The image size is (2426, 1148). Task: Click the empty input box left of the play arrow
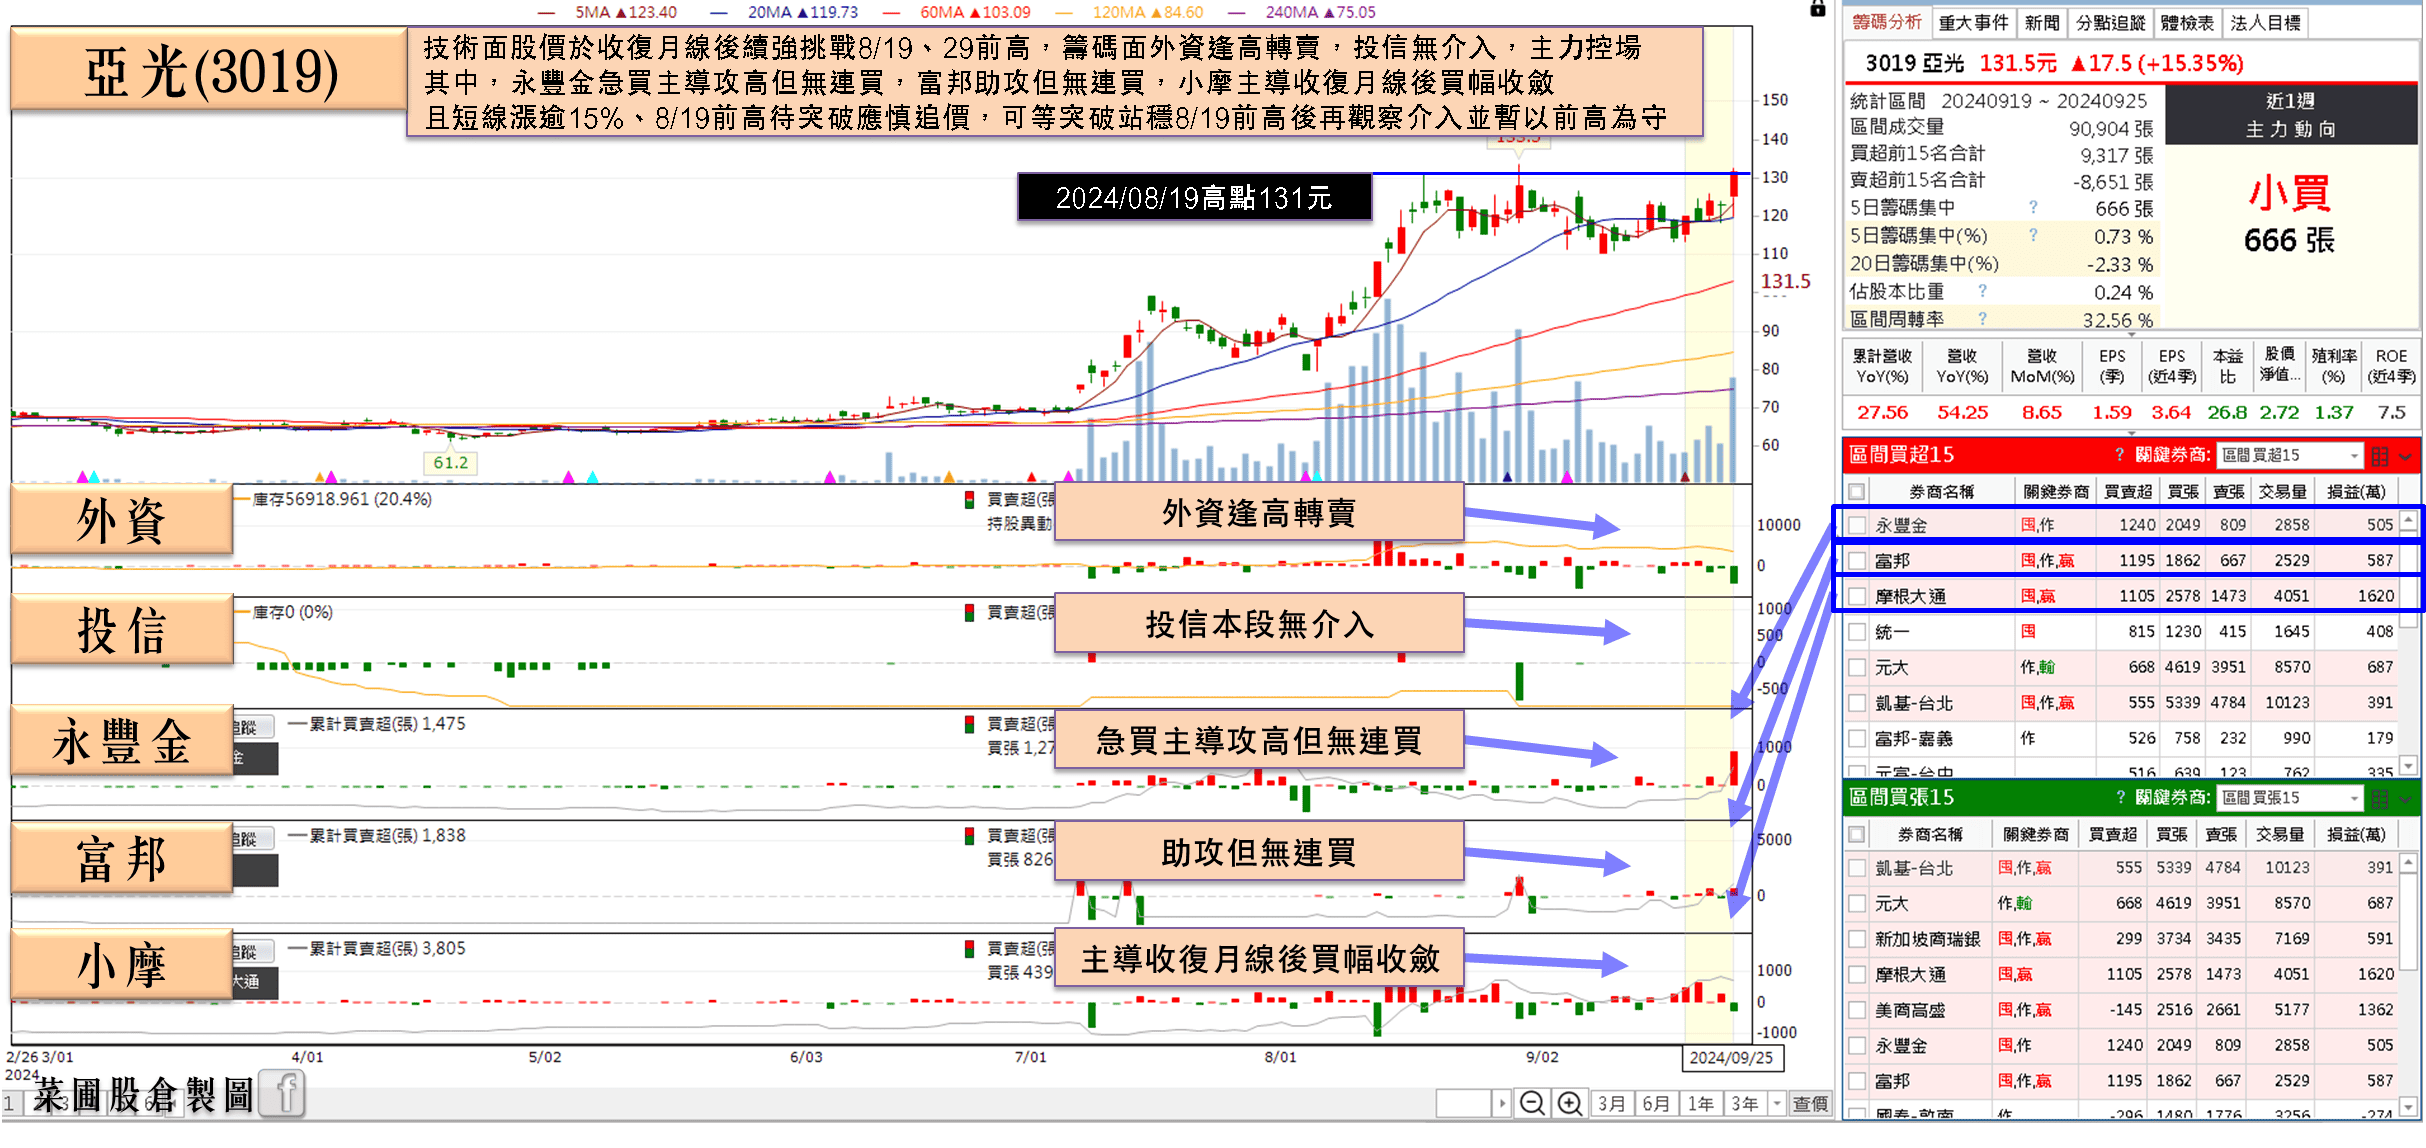coord(1464,1103)
